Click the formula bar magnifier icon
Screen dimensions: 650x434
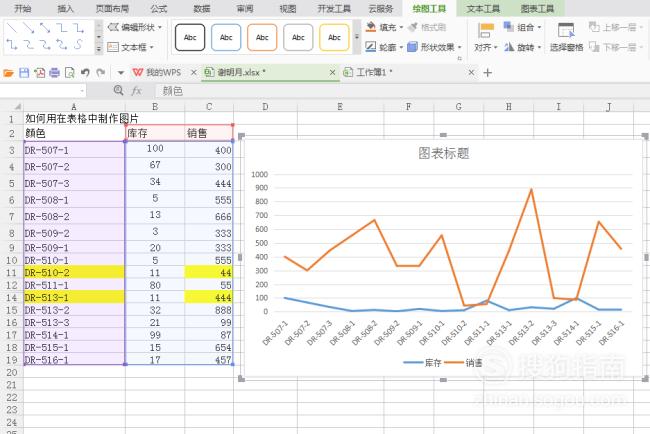(118, 90)
